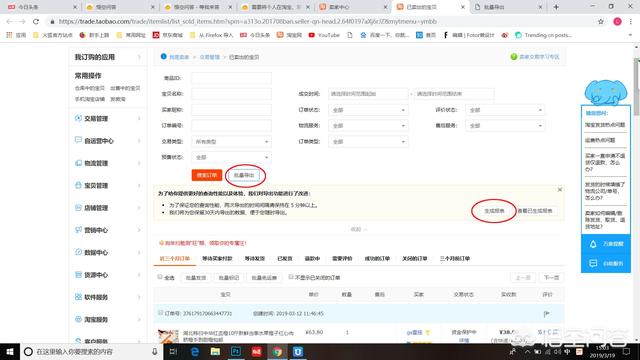Image resolution: width=640 pixels, height=360 pixels.
Task: Click the 宝贝名称 input field
Action: 231,94
